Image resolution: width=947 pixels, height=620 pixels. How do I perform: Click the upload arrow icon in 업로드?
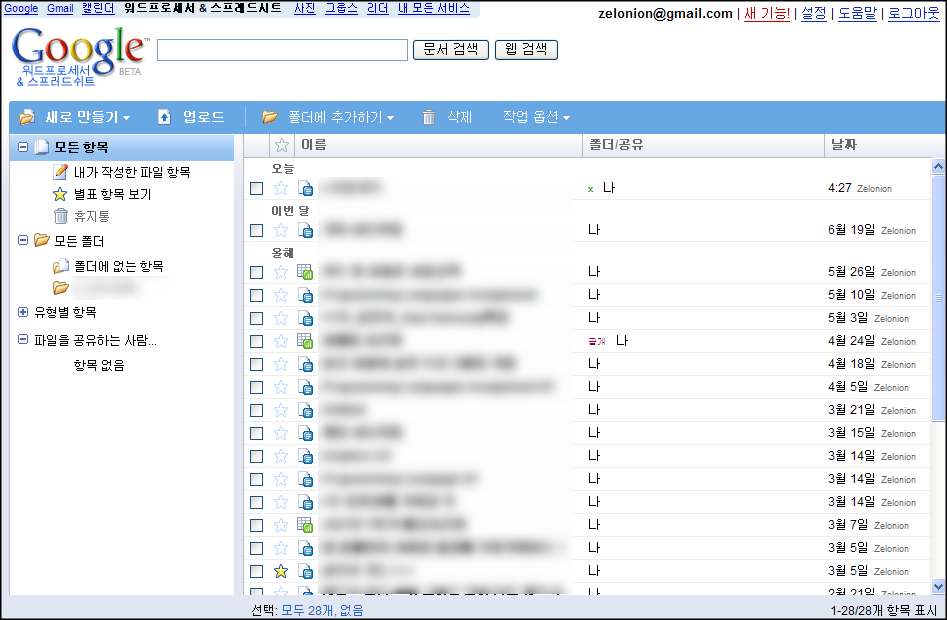coord(164,117)
